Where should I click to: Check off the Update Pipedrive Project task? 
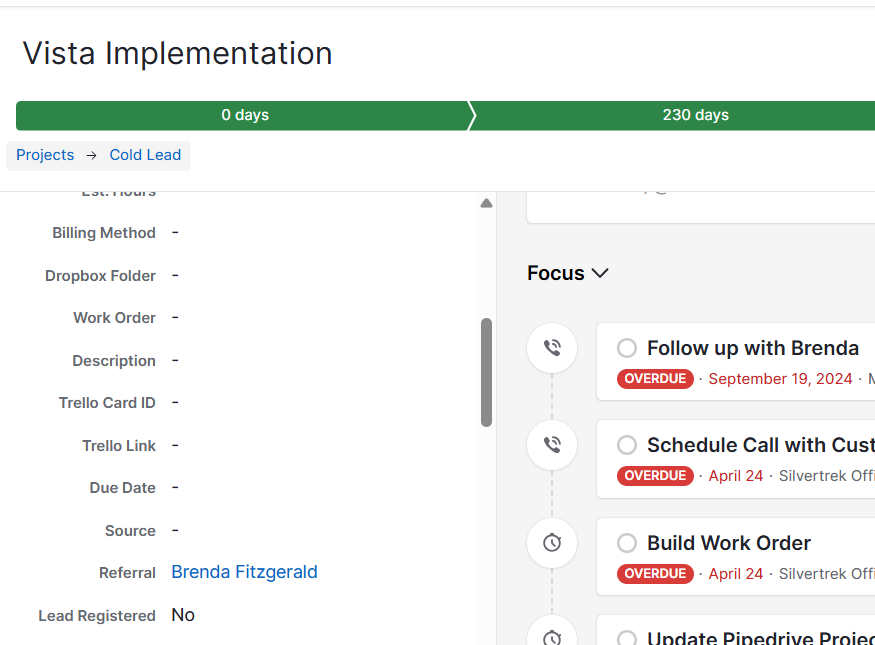(x=627, y=638)
